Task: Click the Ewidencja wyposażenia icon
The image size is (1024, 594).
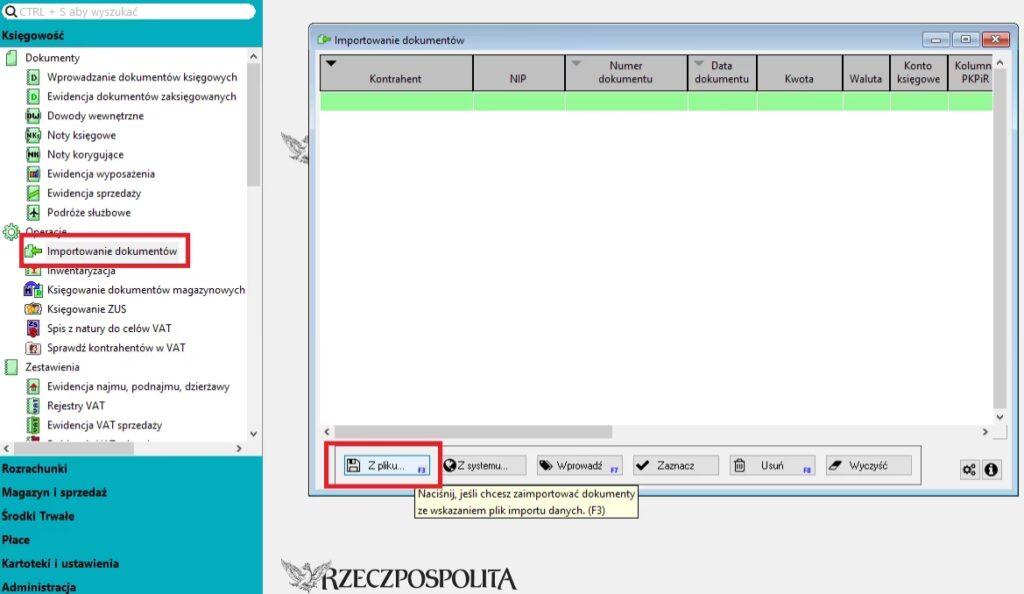Action: [x=33, y=174]
